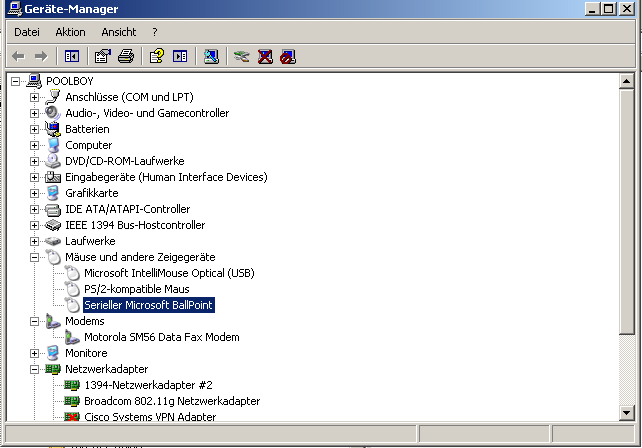The width and height of the screenshot is (642, 448).
Task: Open the Aktion menu
Action: (x=70, y=32)
